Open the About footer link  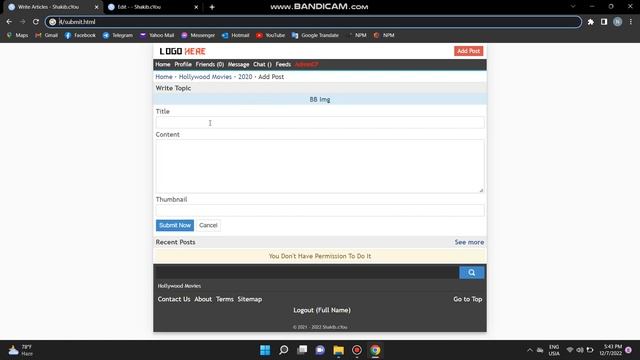tap(203, 299)
